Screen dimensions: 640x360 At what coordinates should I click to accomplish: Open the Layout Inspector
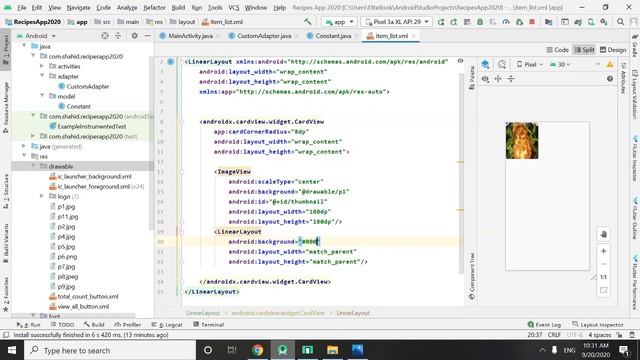point(598,324)
